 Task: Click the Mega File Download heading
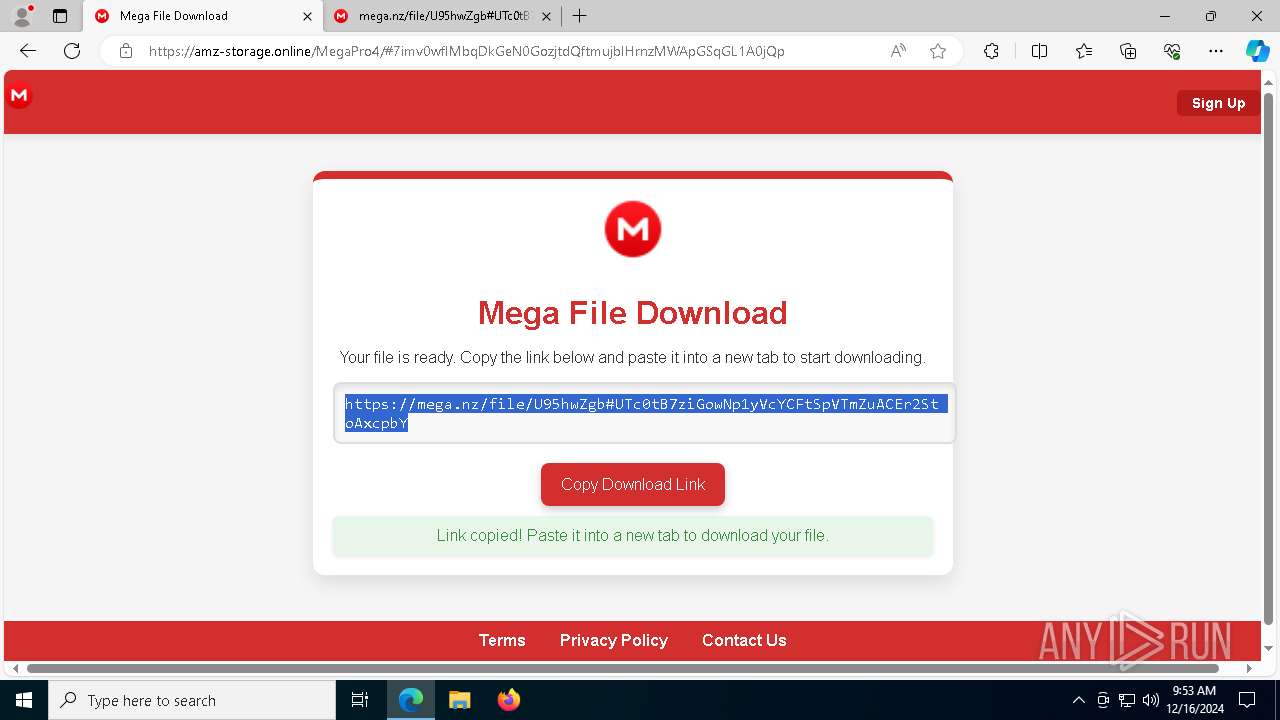(633, 313)
